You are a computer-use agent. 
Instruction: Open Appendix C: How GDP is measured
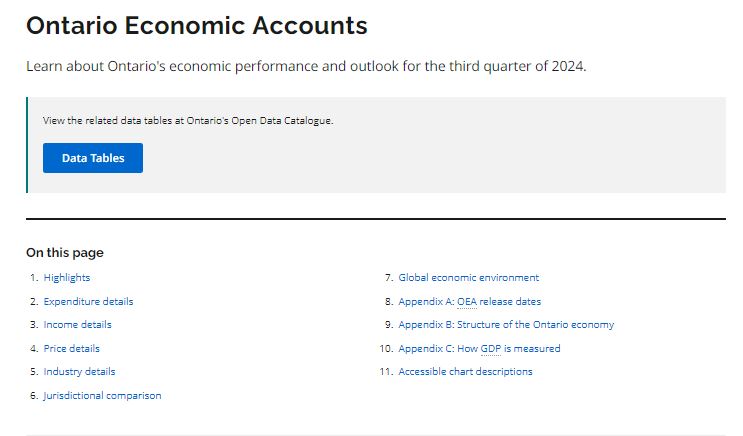click(479, 349)
